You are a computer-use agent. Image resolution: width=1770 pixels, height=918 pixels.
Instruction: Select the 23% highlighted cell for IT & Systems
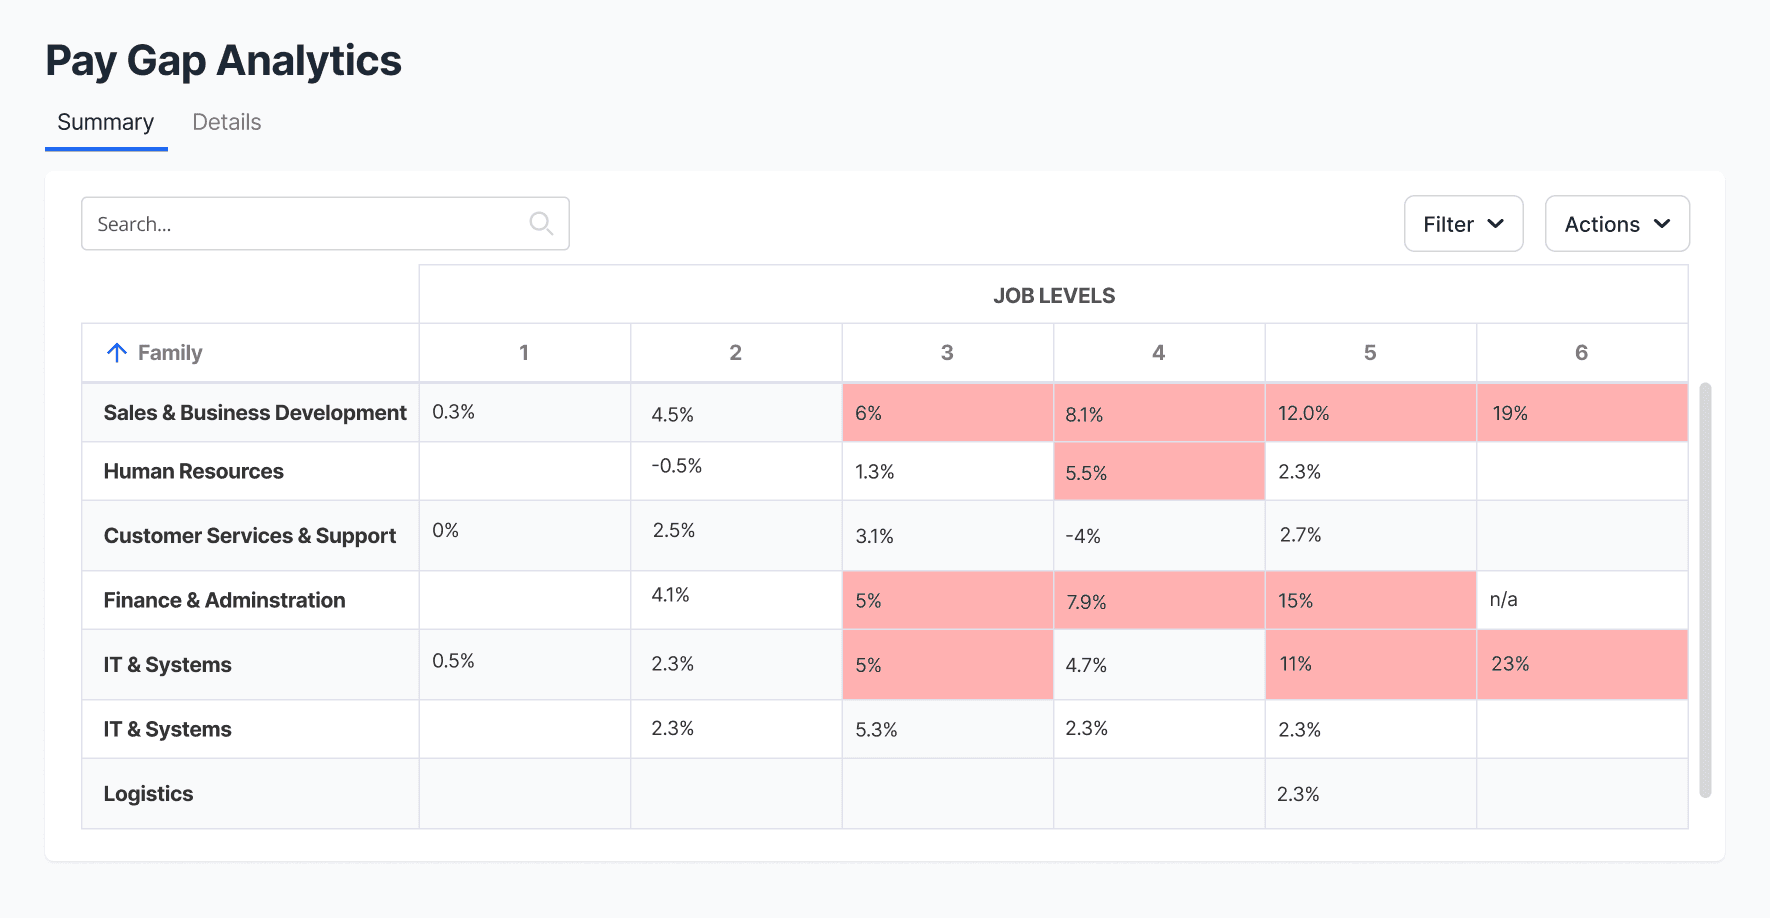pos(1582,664)
